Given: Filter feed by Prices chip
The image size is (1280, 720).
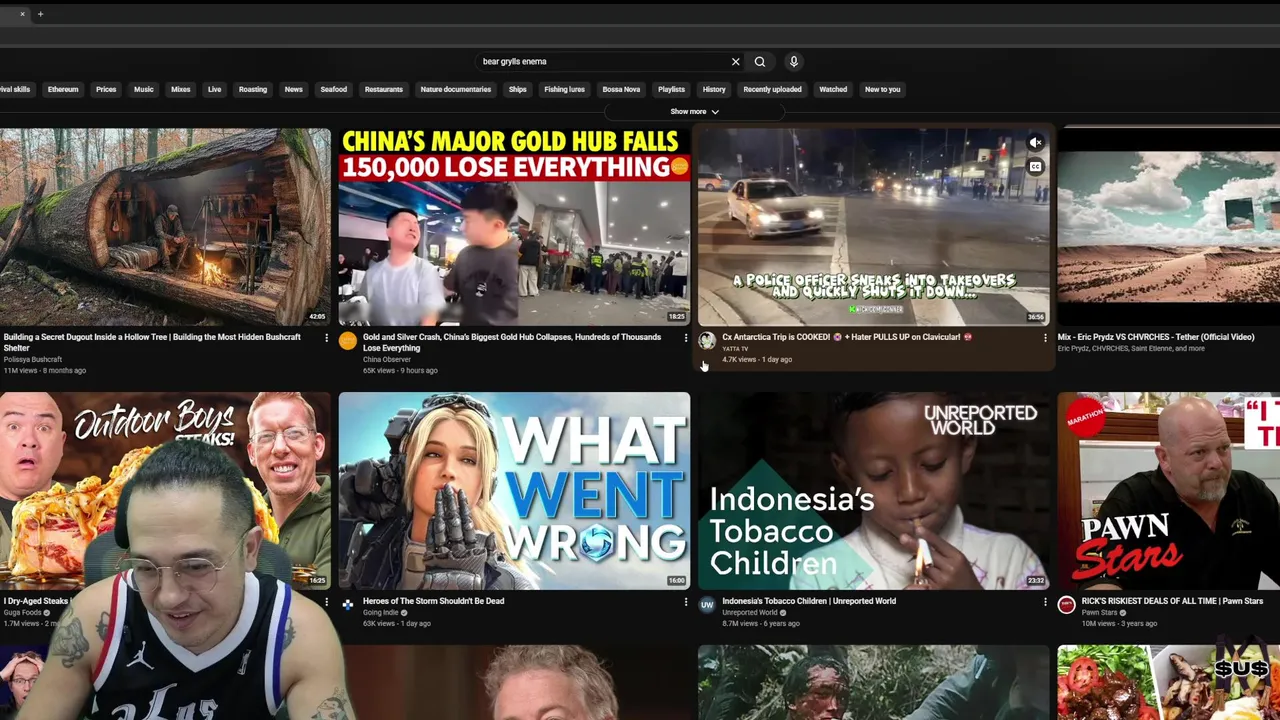Looking at the screenshot, I should [106, 89].
